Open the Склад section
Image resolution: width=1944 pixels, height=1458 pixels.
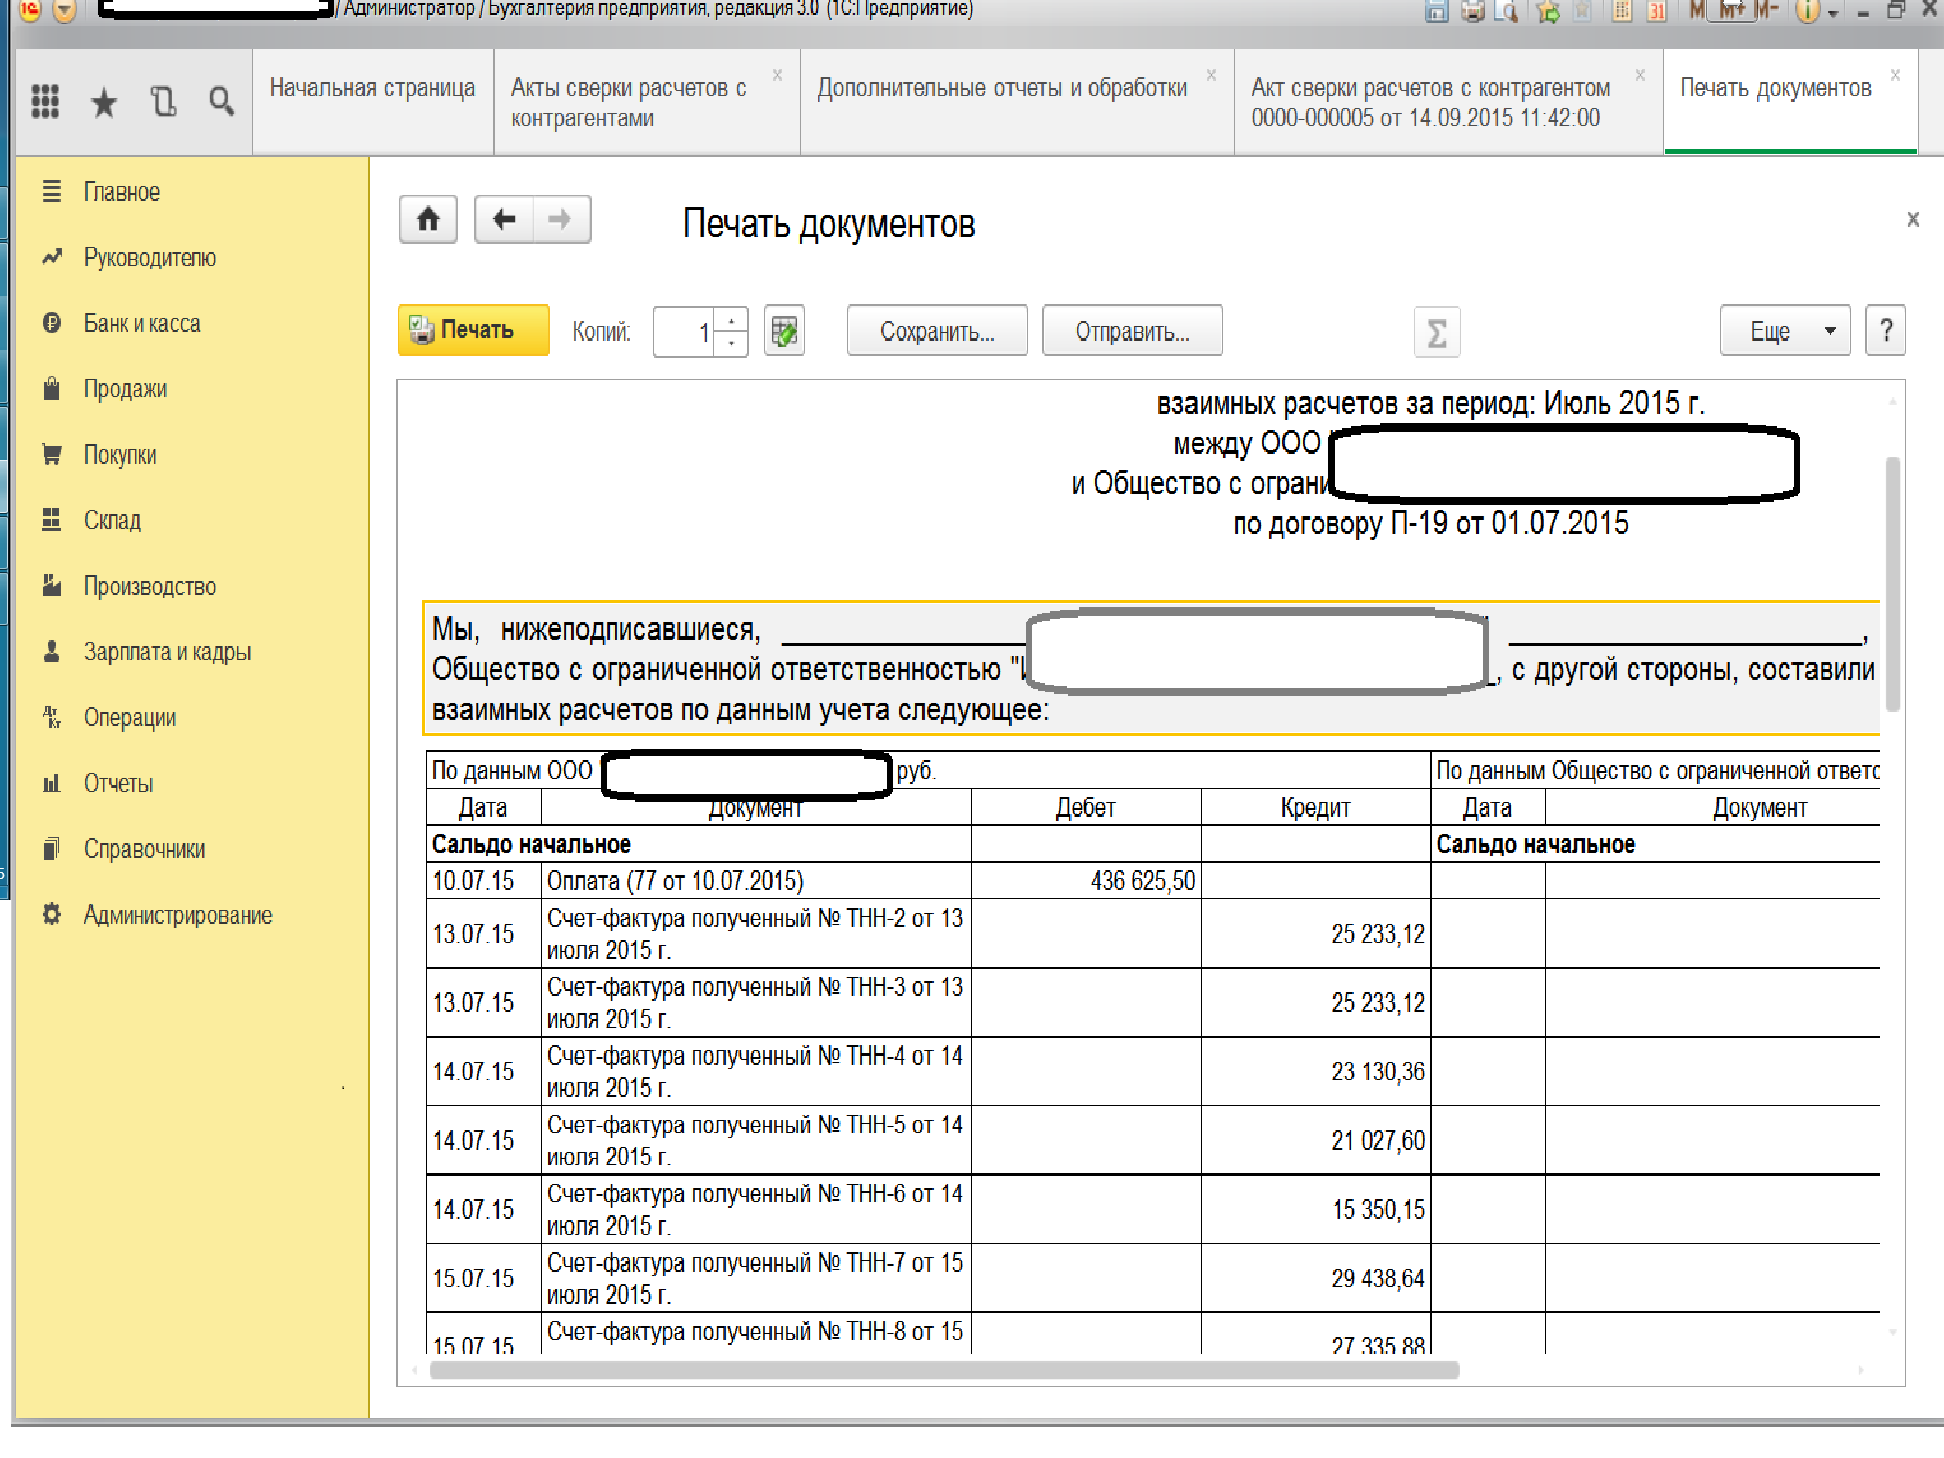click(112, 520)
